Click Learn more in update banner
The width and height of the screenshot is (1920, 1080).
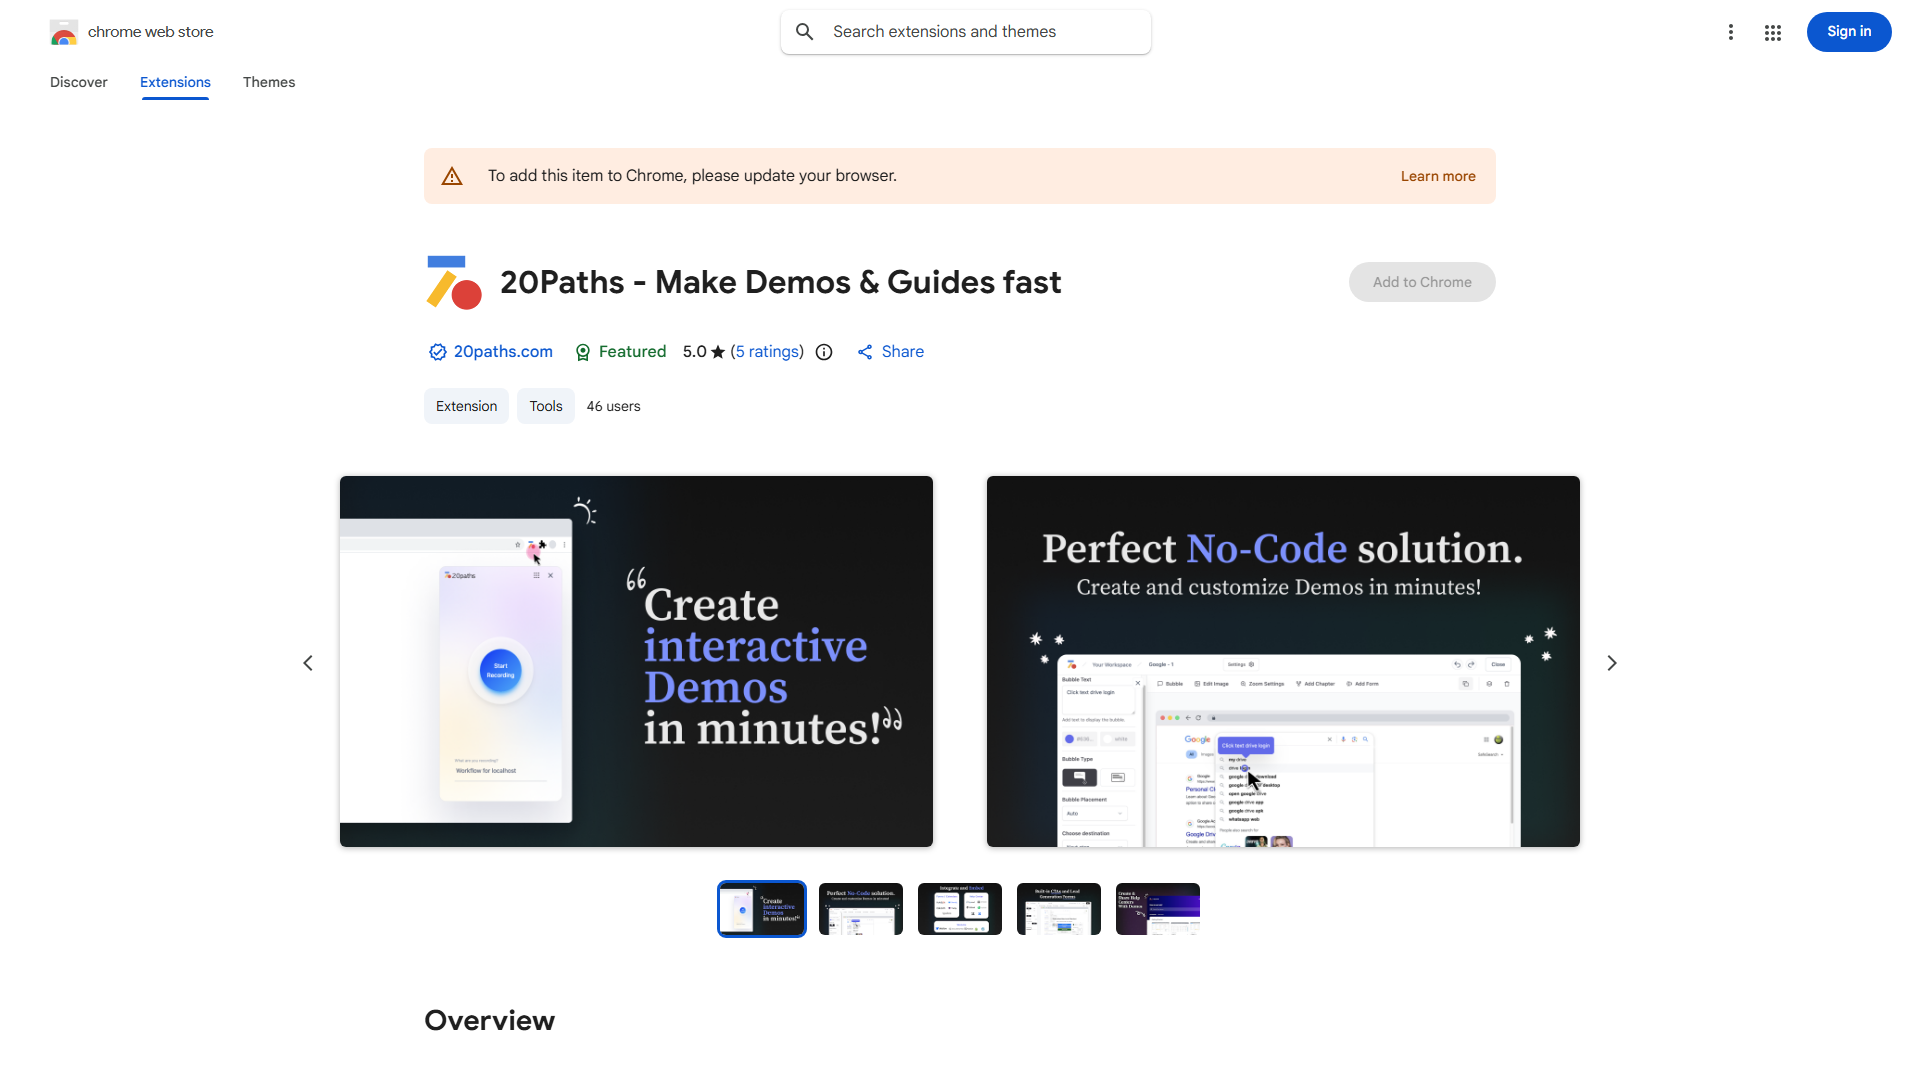tap(1437, 176)
